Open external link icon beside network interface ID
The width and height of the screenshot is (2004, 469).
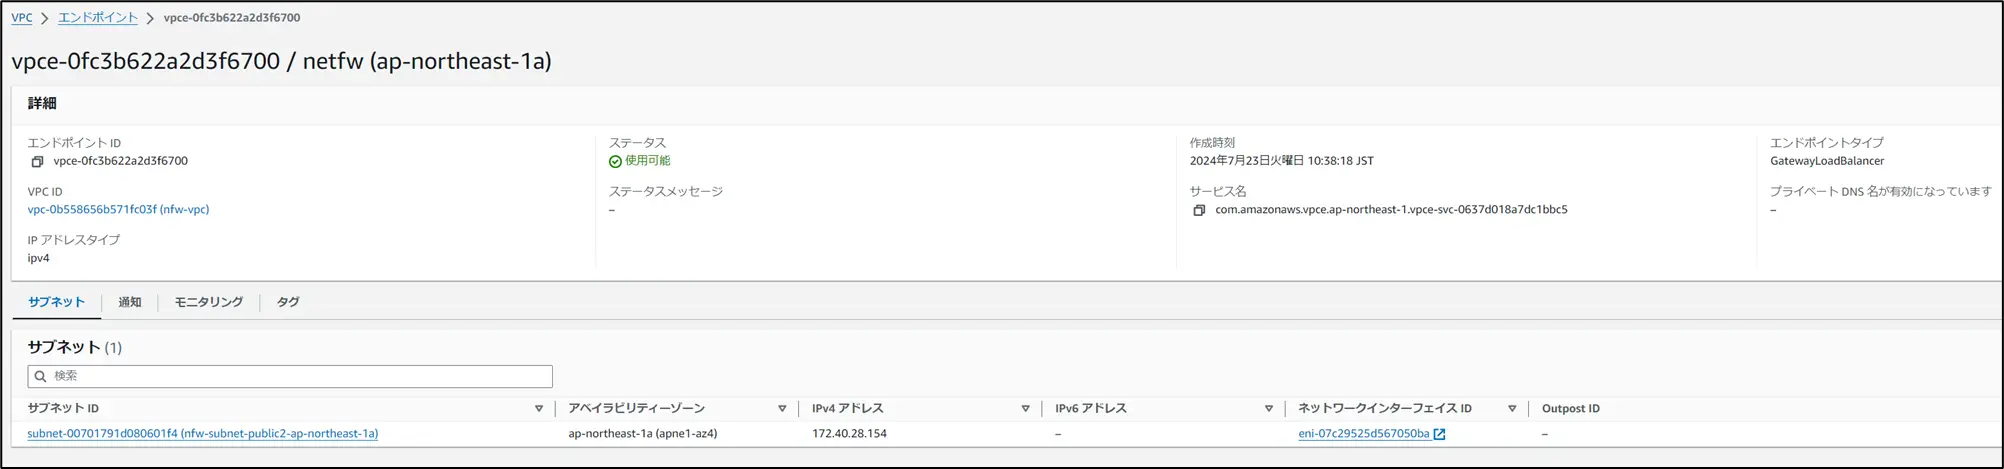click(x=1440, y=434)
